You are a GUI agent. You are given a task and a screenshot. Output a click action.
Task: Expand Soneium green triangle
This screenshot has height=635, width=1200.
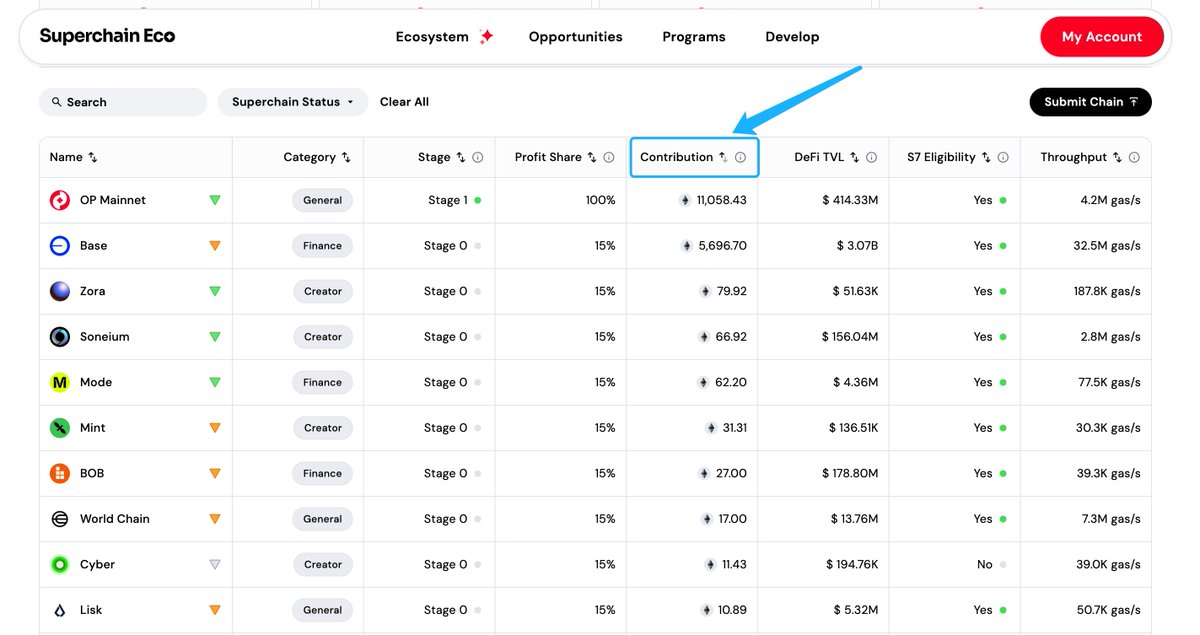[x=215, y=337]
